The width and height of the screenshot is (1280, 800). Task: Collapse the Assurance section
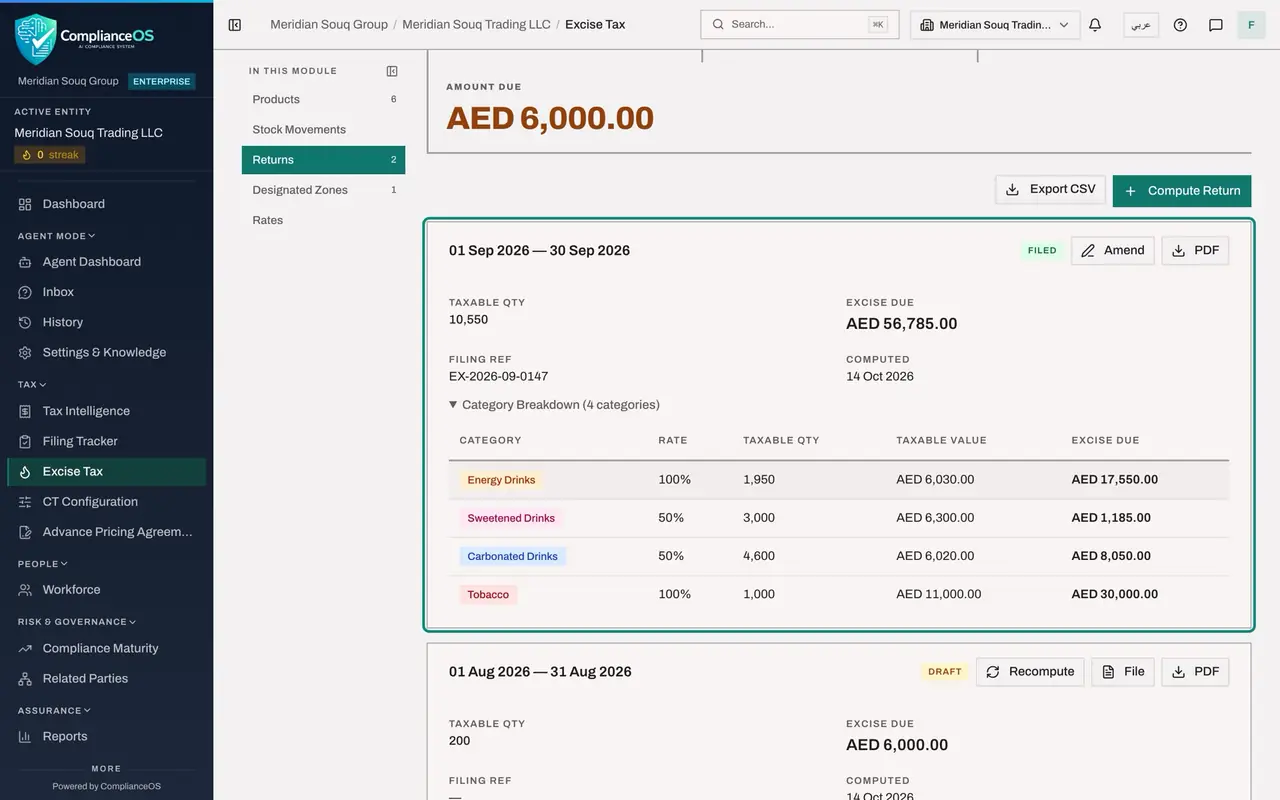pos(54,711)
